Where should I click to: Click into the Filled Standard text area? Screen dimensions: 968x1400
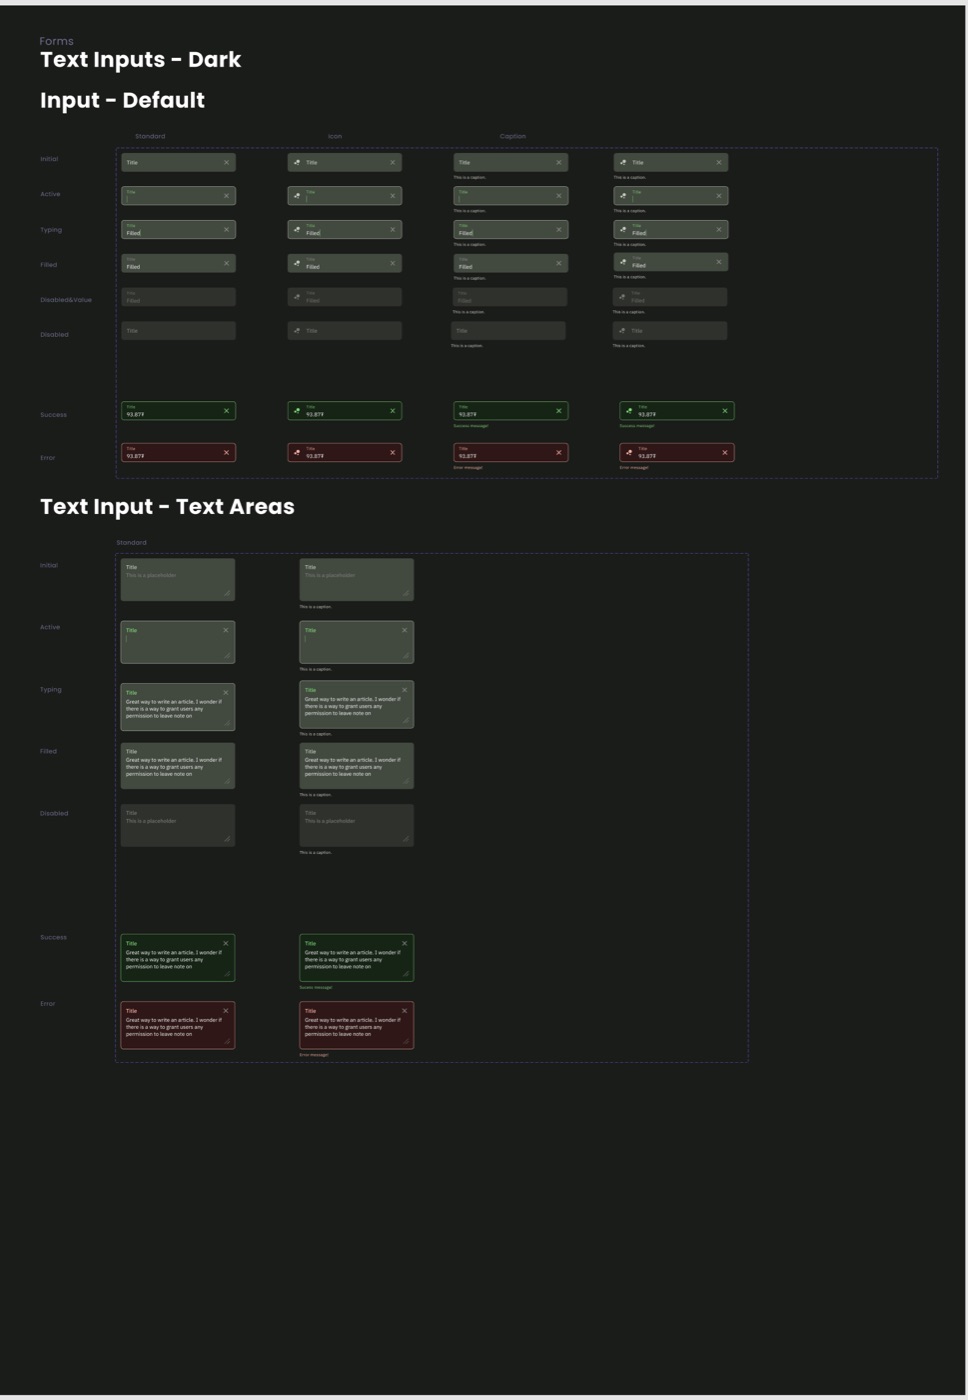(x=178, y=765)
